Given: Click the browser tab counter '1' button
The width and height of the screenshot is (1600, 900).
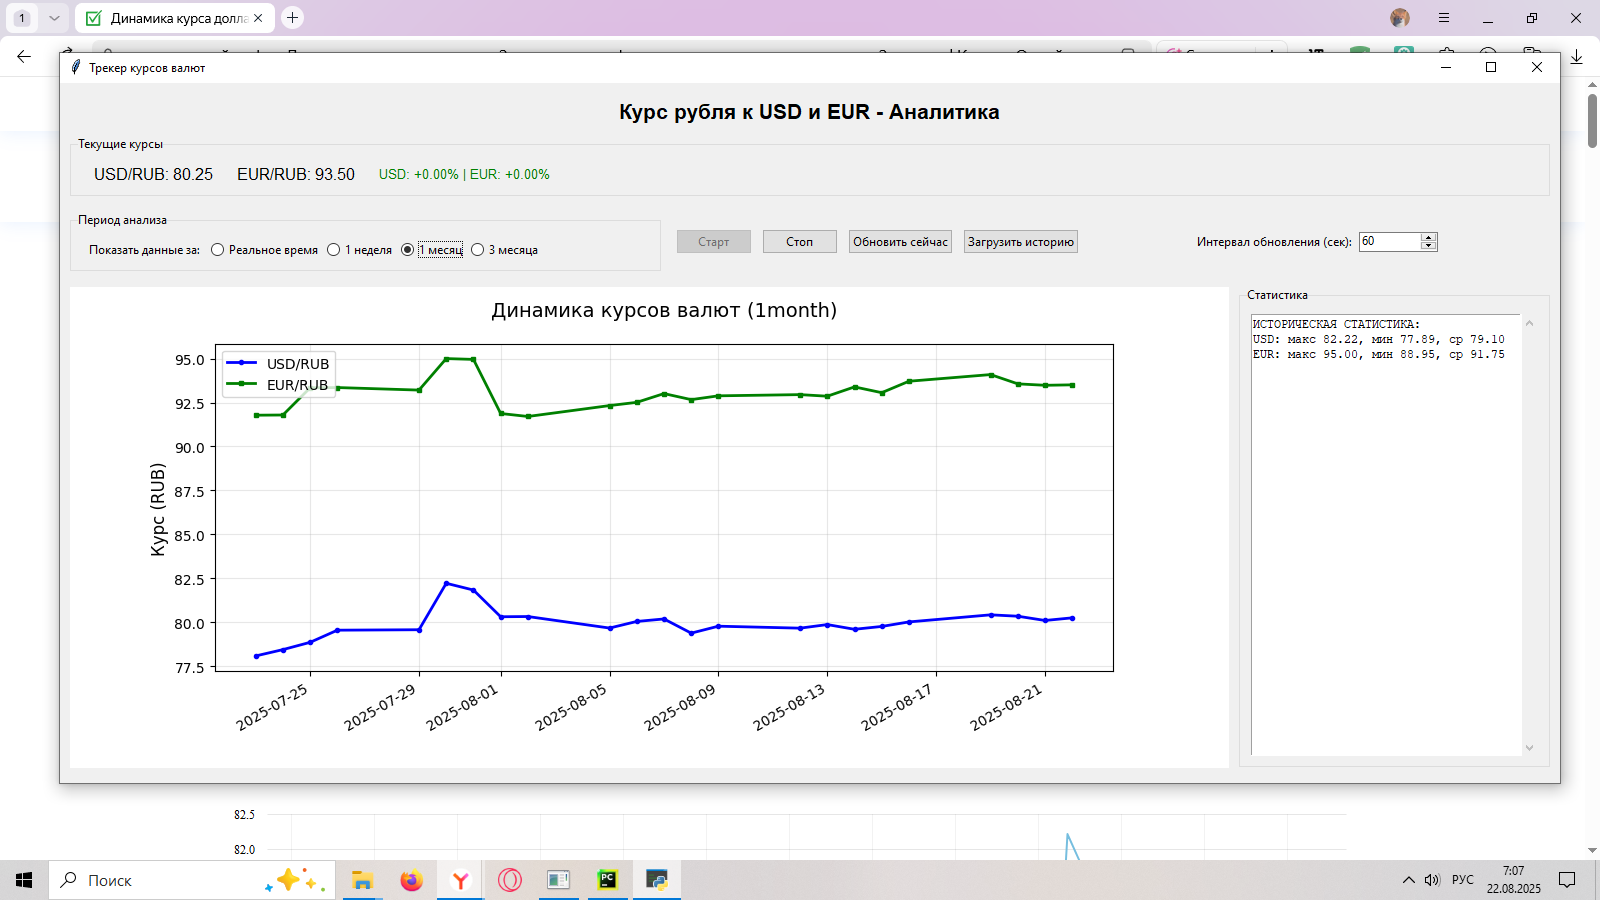Looking at the screenshot, I should click(22, 18).
